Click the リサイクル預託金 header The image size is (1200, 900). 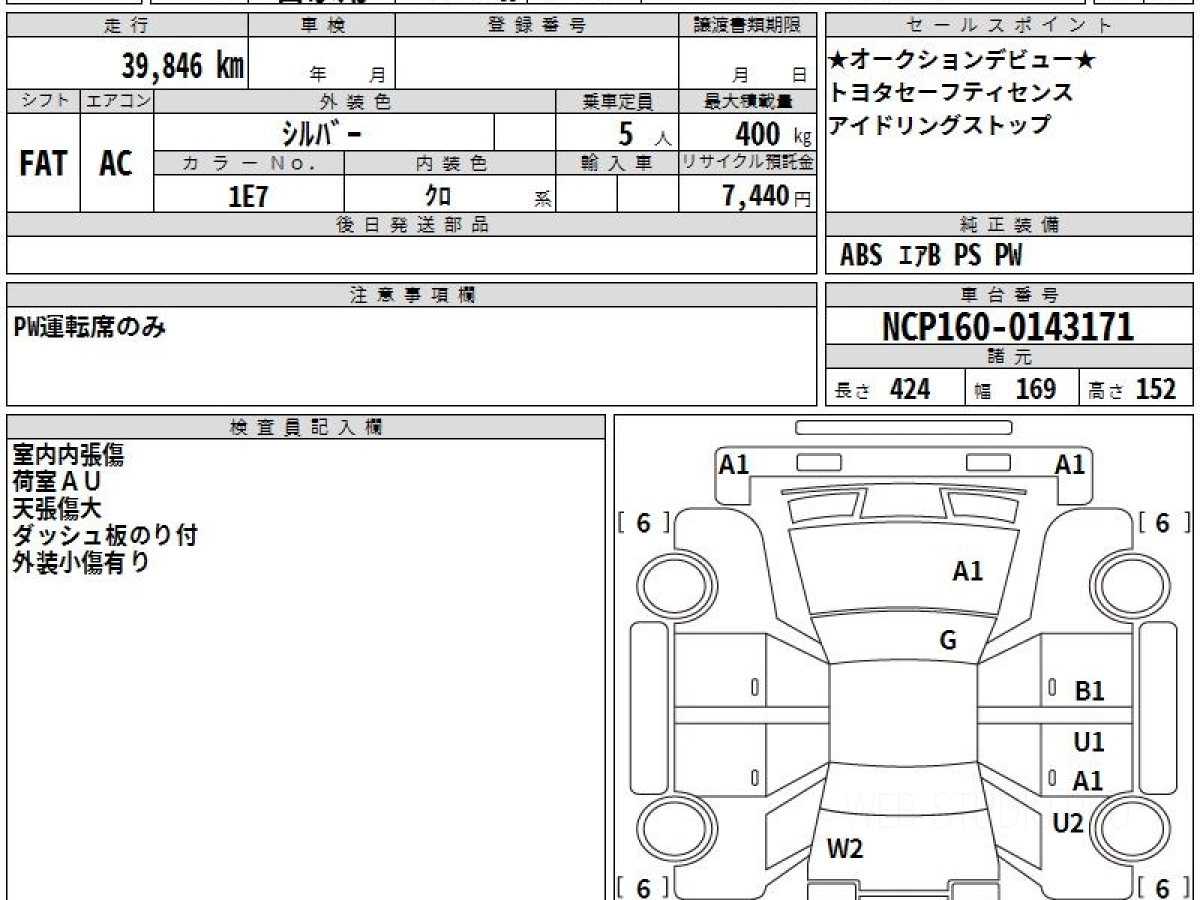pyautogui.click(x=747, y=163)
